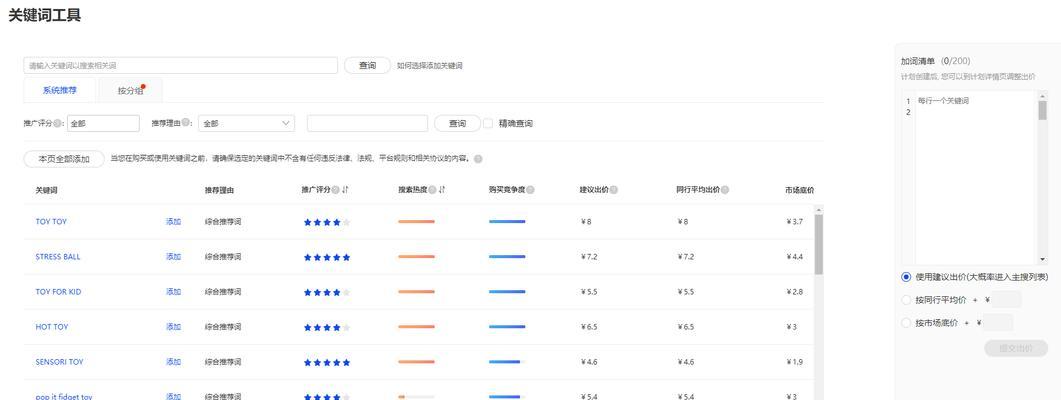The width and height of the screenshot is (1061, 400).
Task: Open SENSORI TOY keyword link
Action: coord(60,363)
